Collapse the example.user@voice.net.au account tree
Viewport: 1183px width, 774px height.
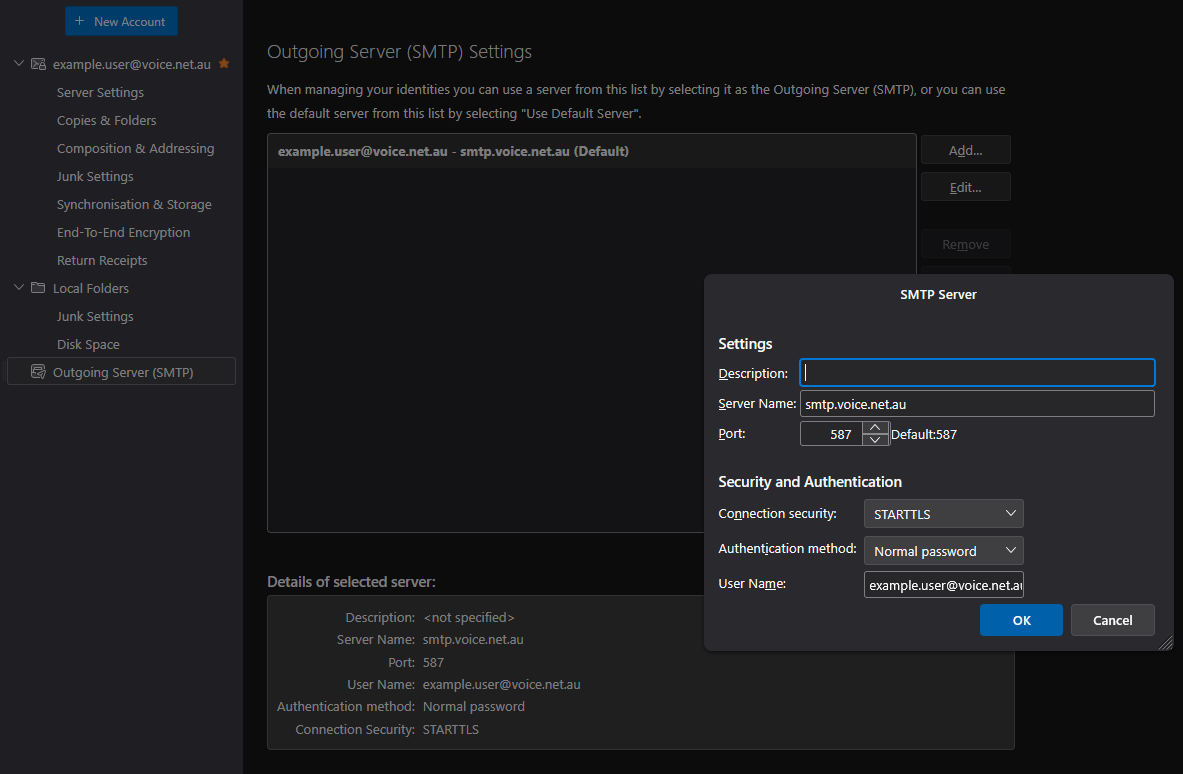(18, 64)
